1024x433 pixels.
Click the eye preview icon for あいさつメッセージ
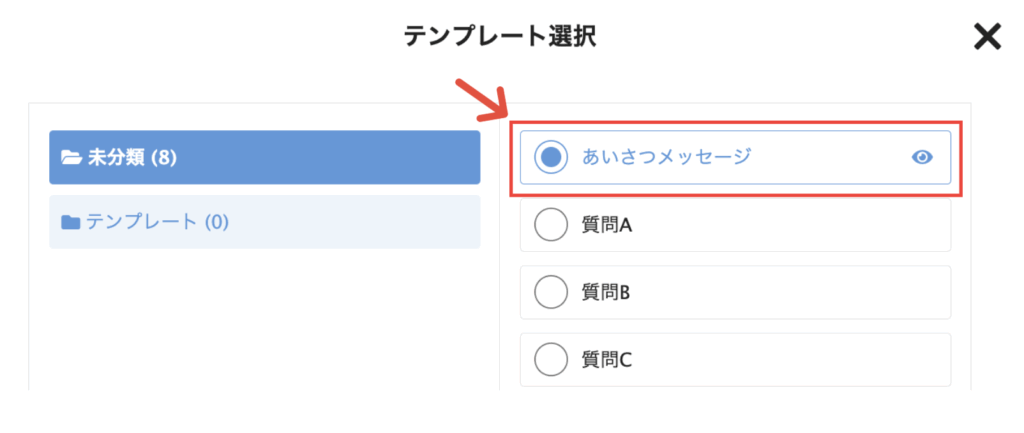click(x=921, y=157)
